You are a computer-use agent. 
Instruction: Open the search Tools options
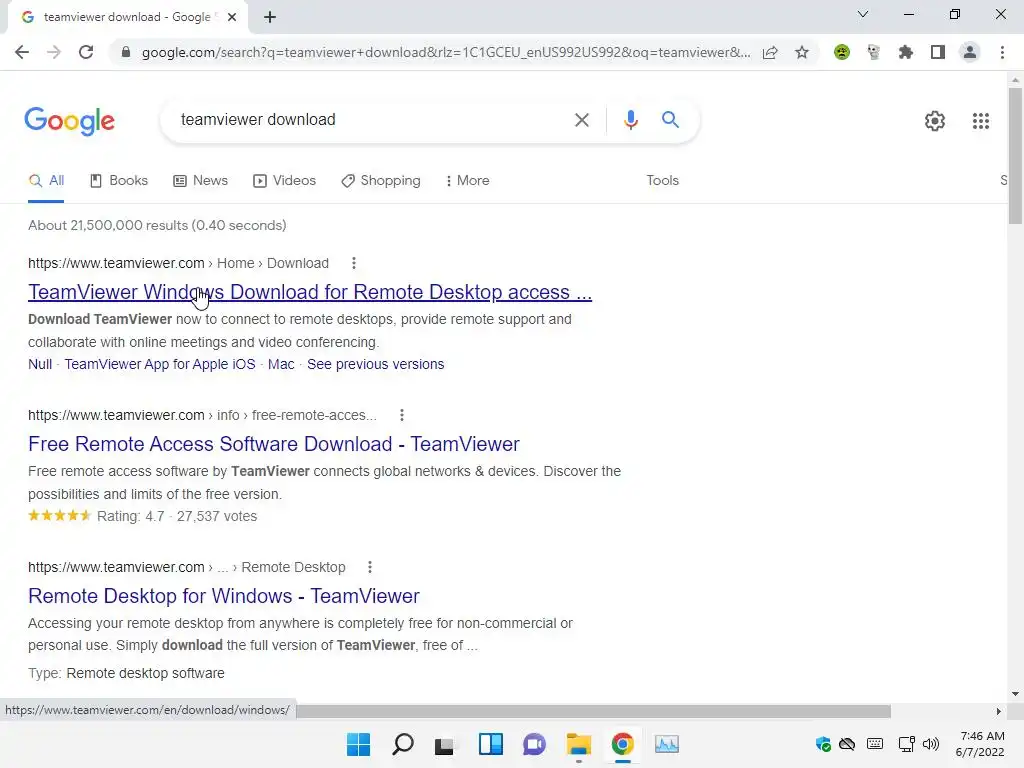(x=662, y=181)
